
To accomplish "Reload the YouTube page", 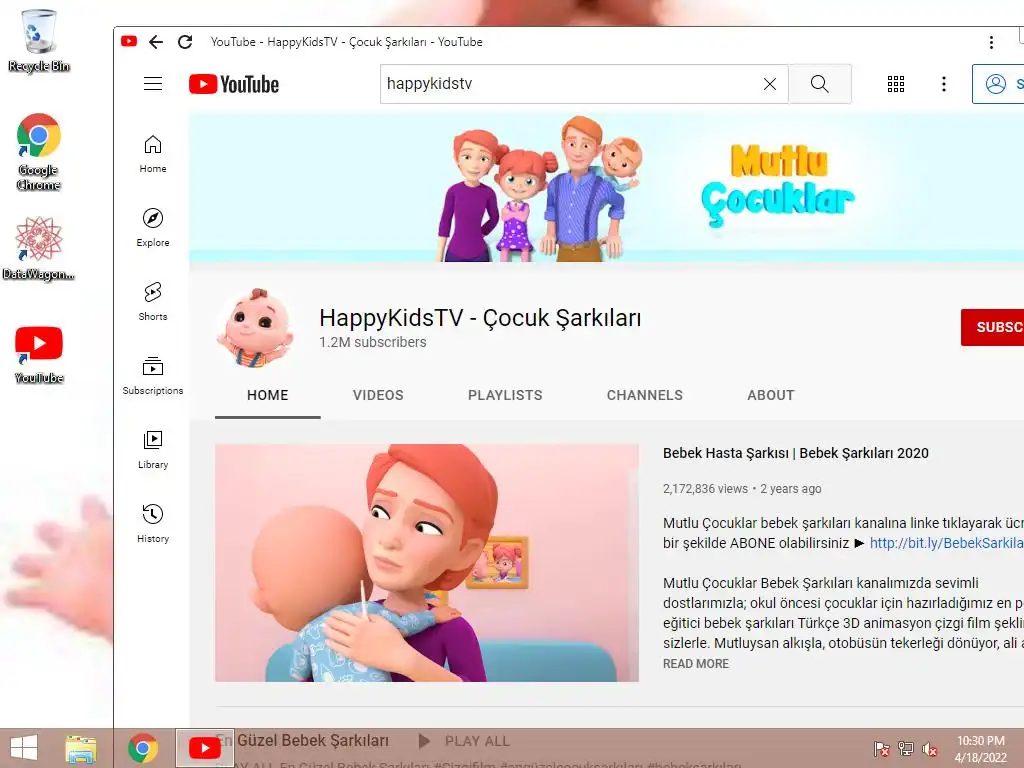I will 185,42.
